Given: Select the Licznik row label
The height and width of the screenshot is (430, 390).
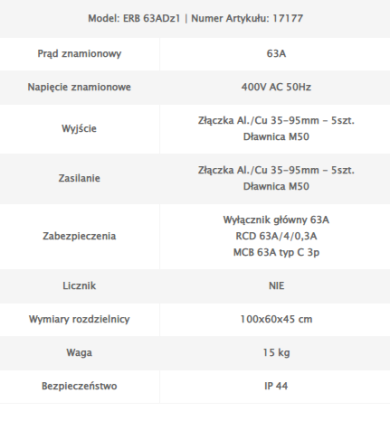Looking at the screenshot, I should coord(79,286).
